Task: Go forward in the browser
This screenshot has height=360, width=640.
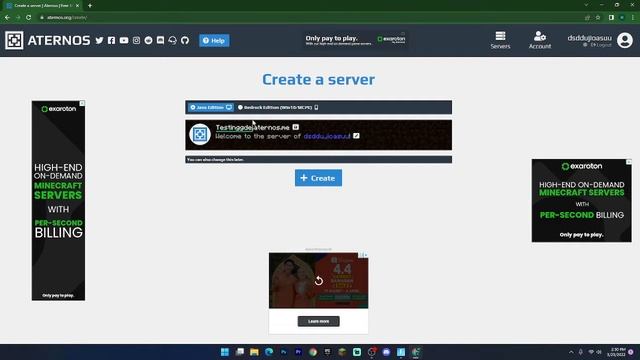Action: (18, 18)
